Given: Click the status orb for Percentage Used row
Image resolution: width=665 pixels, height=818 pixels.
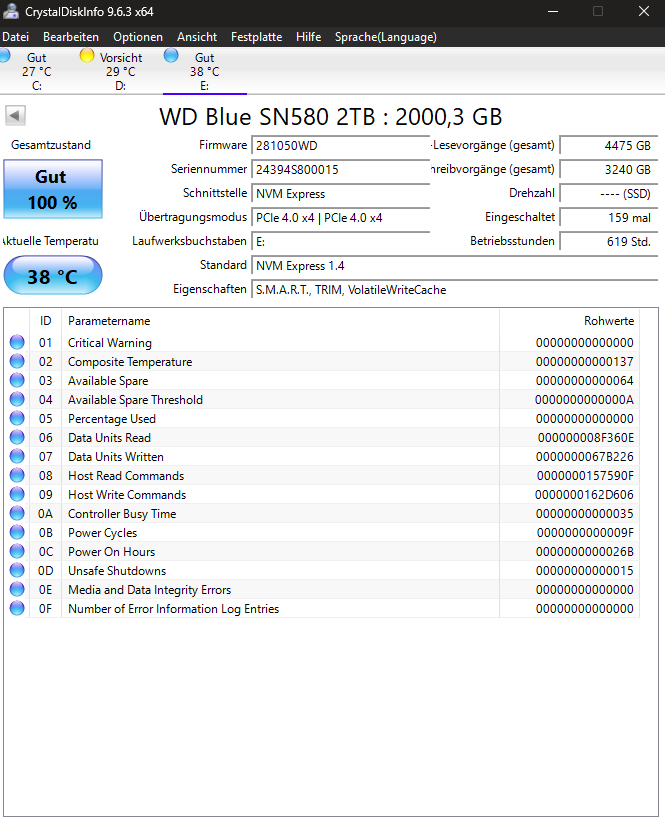Looking at the screenshot, I should pyautogui.click(x=17, y=418).
